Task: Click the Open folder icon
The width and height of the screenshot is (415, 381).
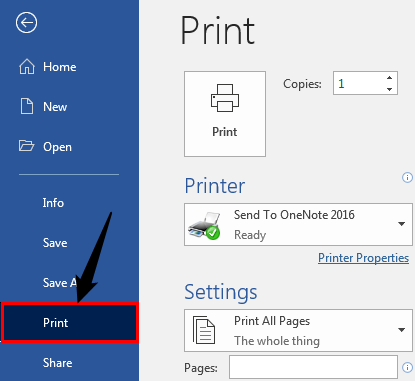Action: [x=26, y=146]
